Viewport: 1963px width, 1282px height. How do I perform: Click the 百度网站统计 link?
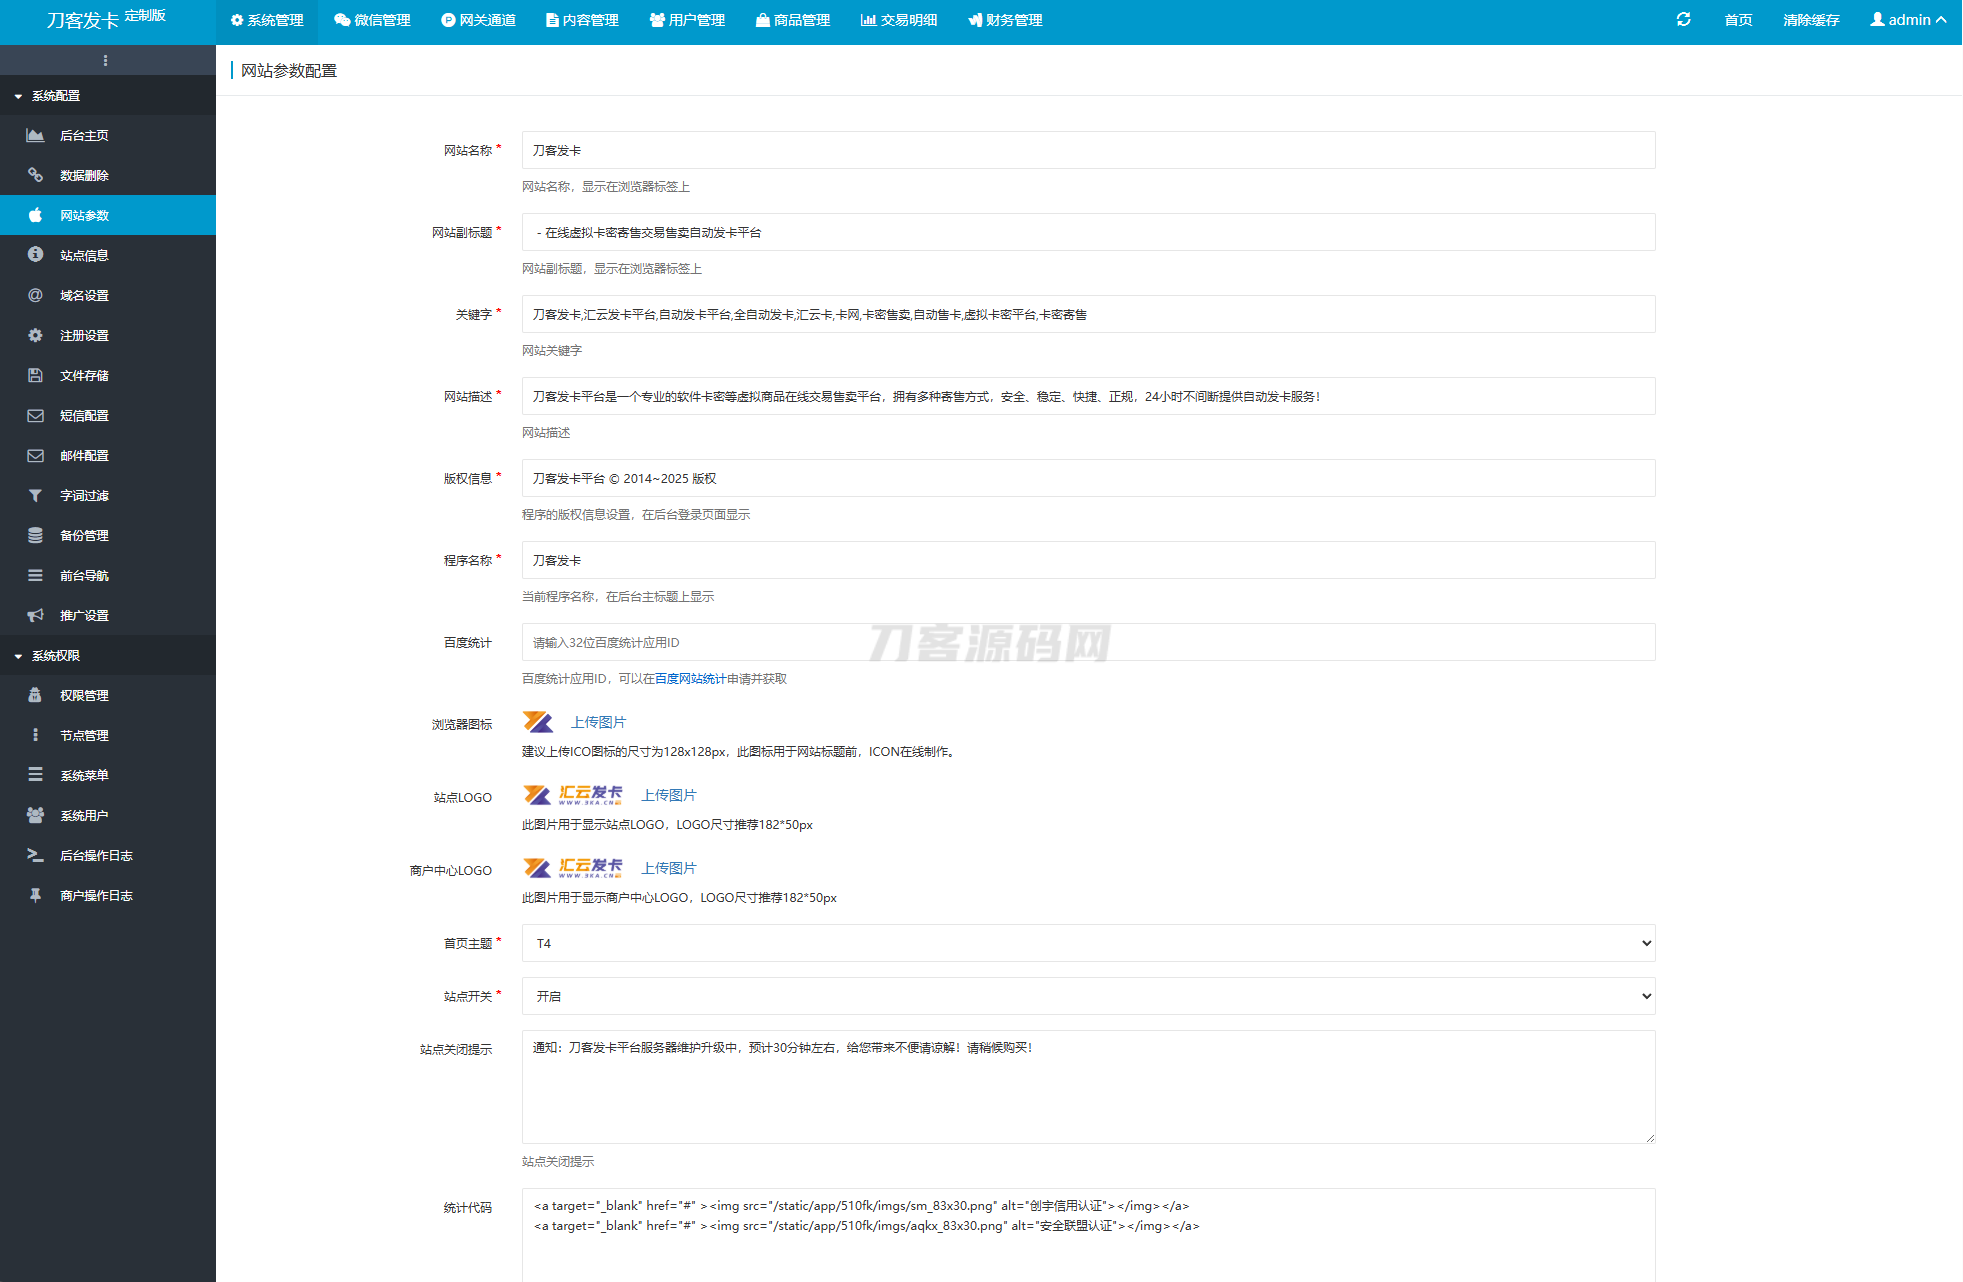pyautogui.click(x=690, y=679)
